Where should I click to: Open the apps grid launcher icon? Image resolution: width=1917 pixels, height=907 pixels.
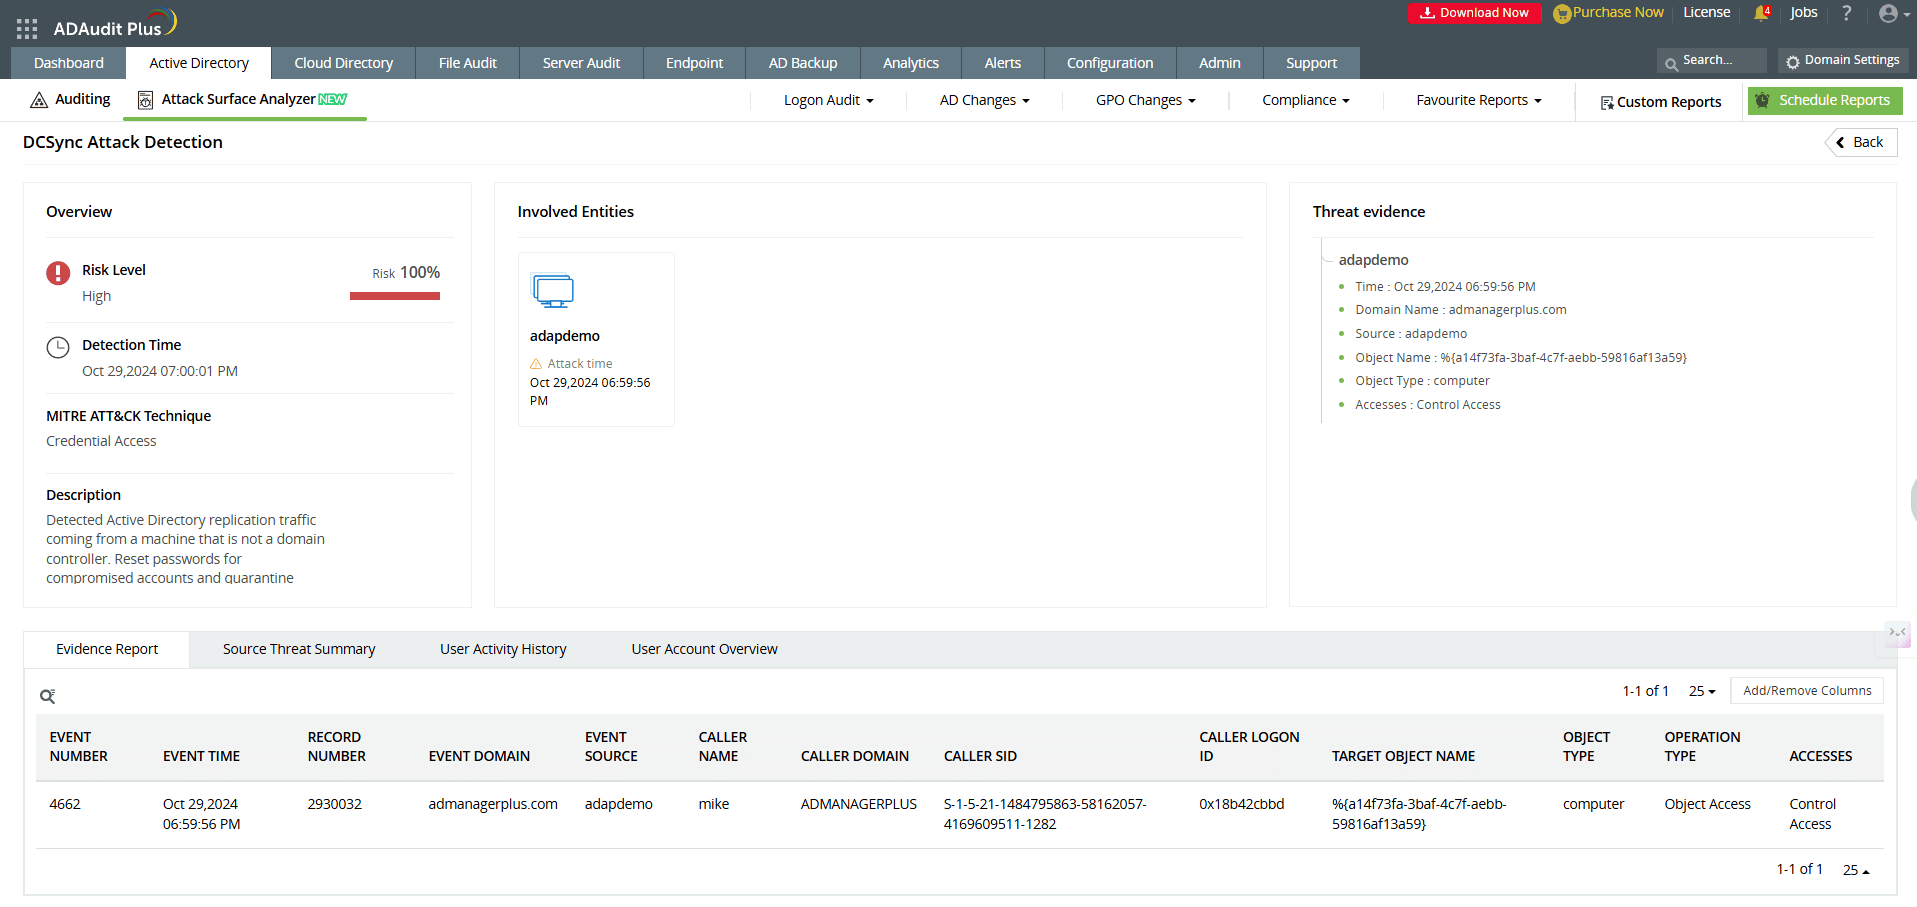27,29
